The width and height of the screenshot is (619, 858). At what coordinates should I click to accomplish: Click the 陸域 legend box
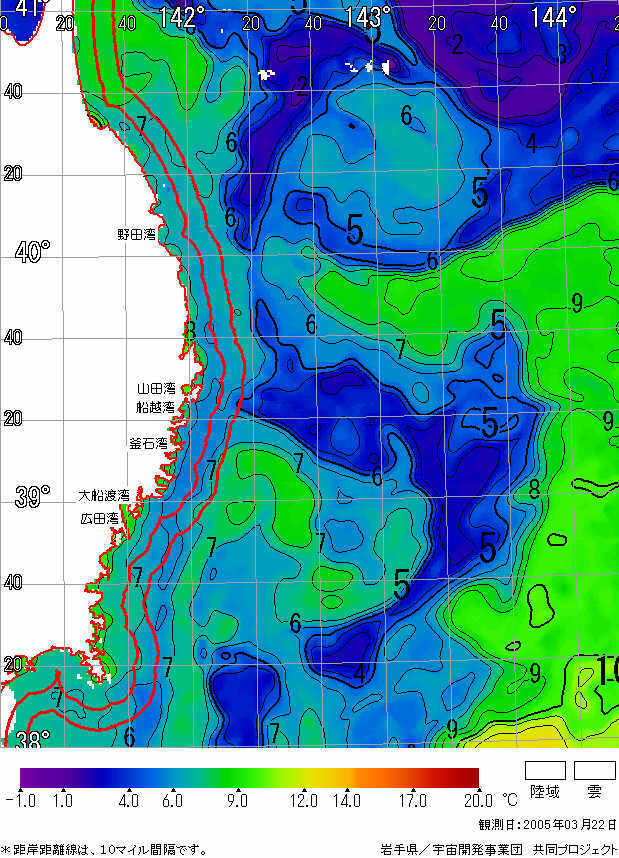[545, 770]
